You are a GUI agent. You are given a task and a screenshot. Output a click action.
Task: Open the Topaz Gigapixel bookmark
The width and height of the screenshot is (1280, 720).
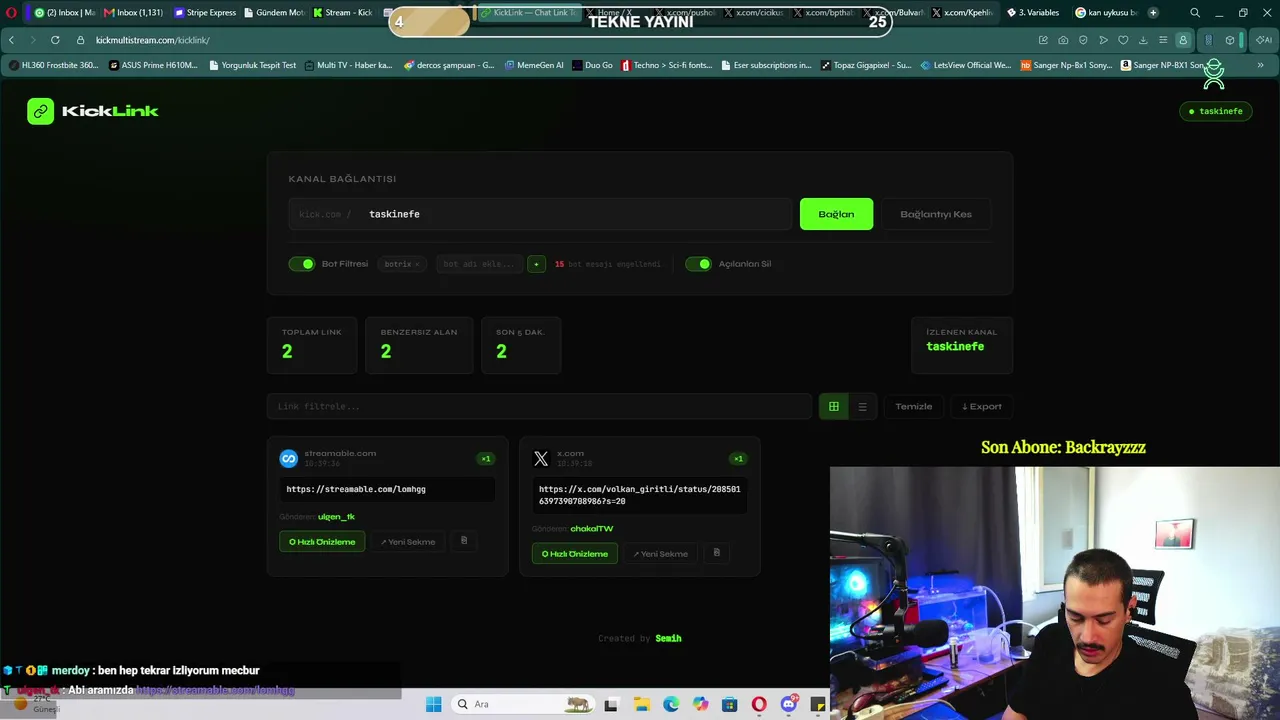[x=866, y=65]
